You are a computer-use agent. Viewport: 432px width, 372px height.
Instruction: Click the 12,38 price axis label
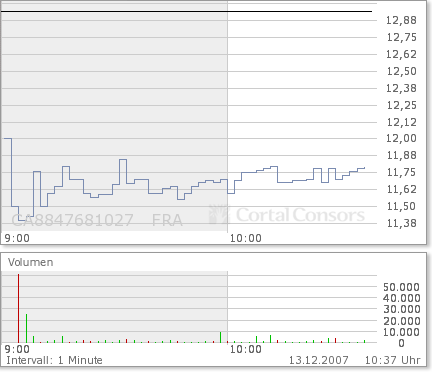point(401,88)
